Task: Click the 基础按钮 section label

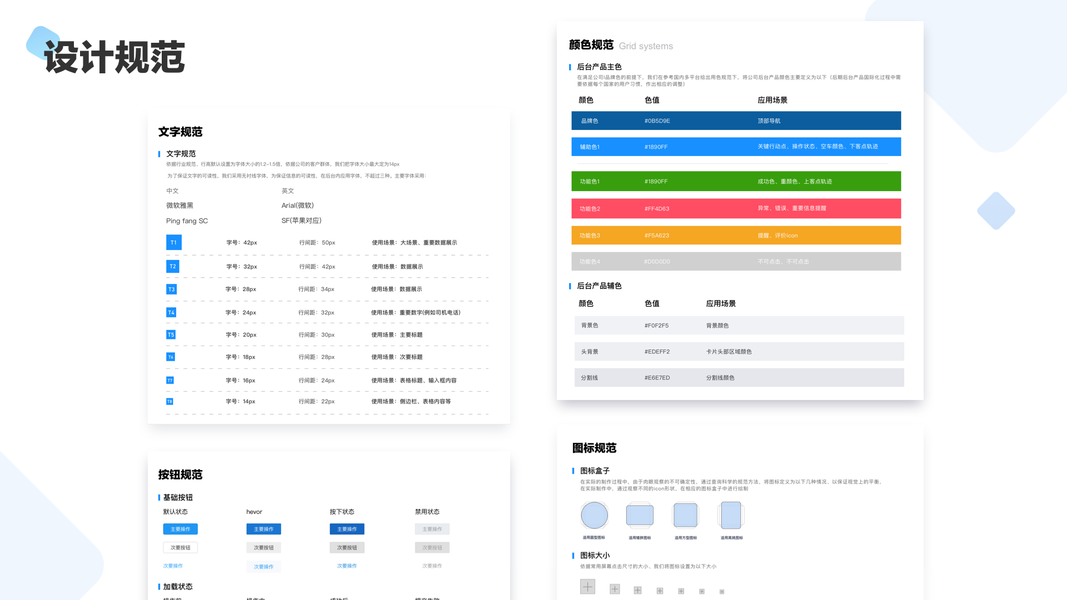Action: (178, 497)
